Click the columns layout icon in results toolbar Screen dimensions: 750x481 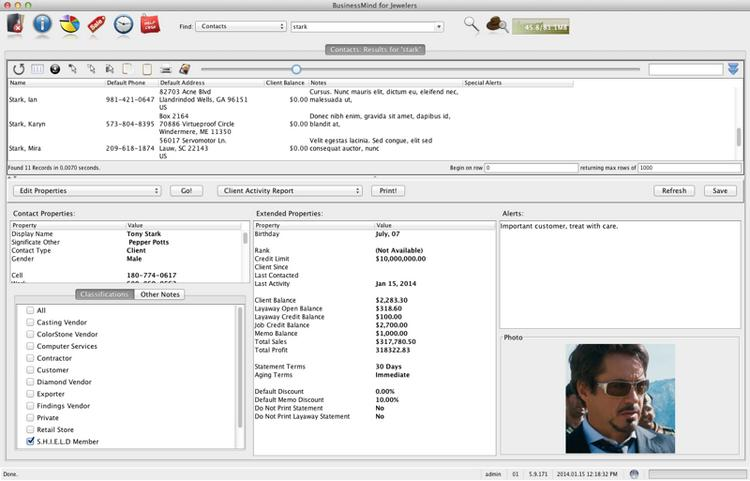point(37,69)
